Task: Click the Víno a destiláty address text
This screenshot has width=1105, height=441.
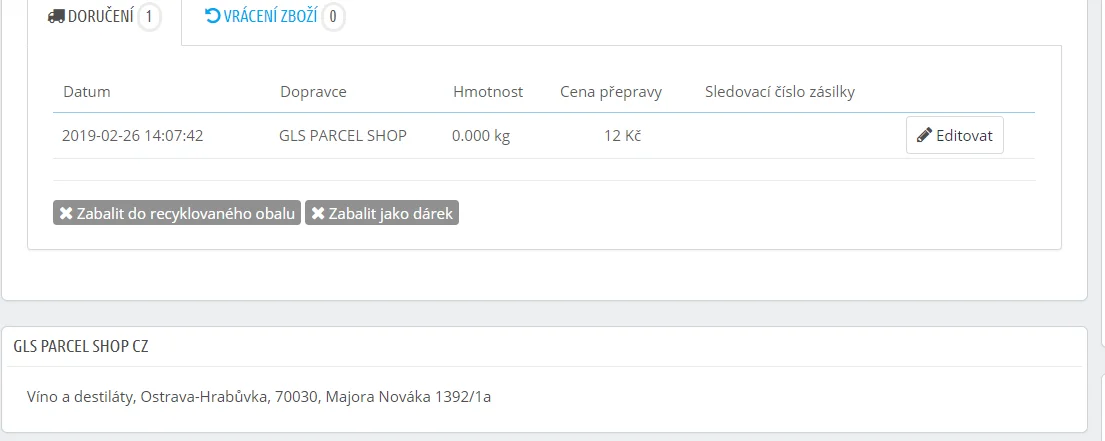Action: click(259, 398)
